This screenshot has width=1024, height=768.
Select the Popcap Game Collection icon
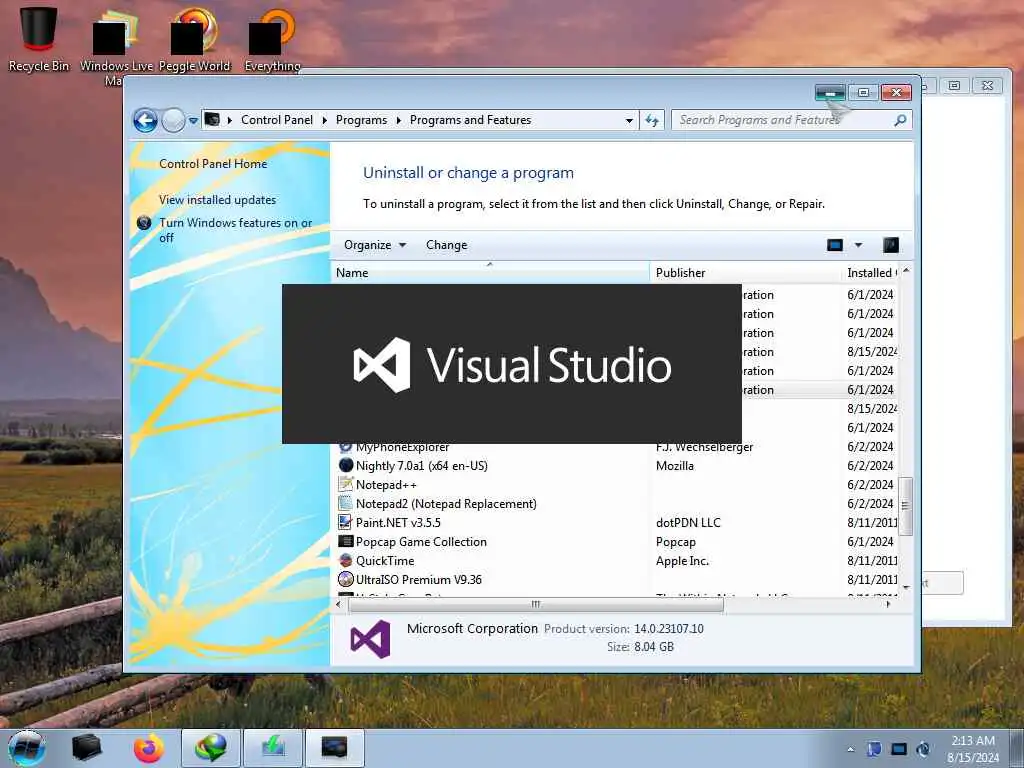345,541
